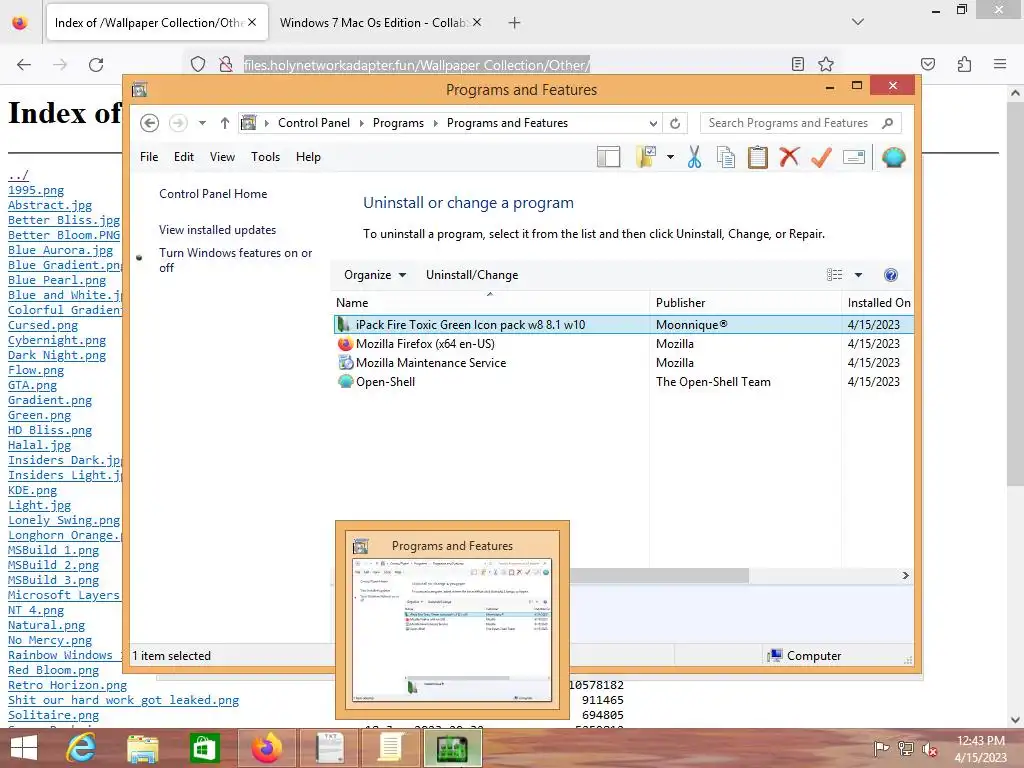Open recent locations dropdown arrow

tap(202, 123)
